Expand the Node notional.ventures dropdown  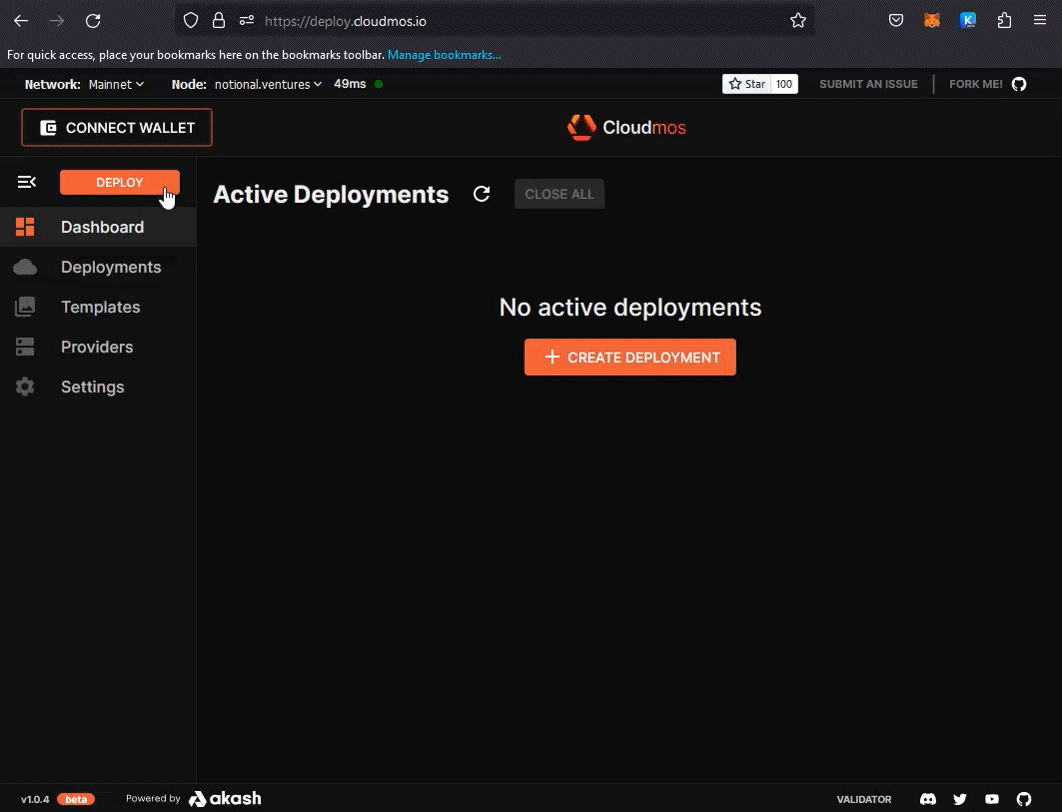coord(267,84)
